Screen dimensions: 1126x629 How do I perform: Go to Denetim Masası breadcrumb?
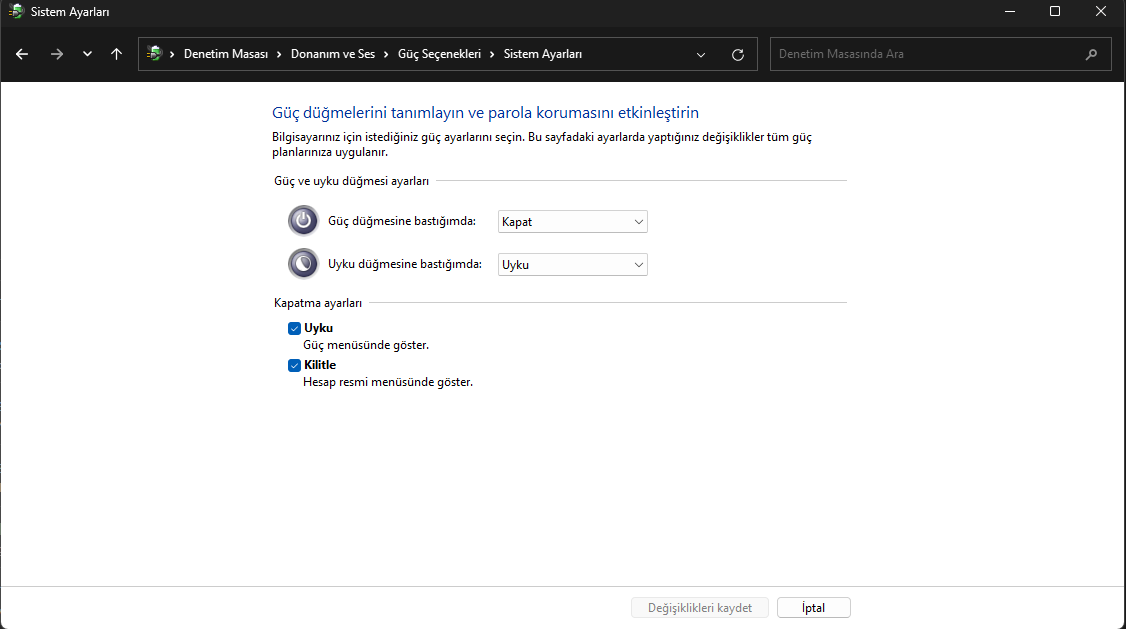(226, 54)
